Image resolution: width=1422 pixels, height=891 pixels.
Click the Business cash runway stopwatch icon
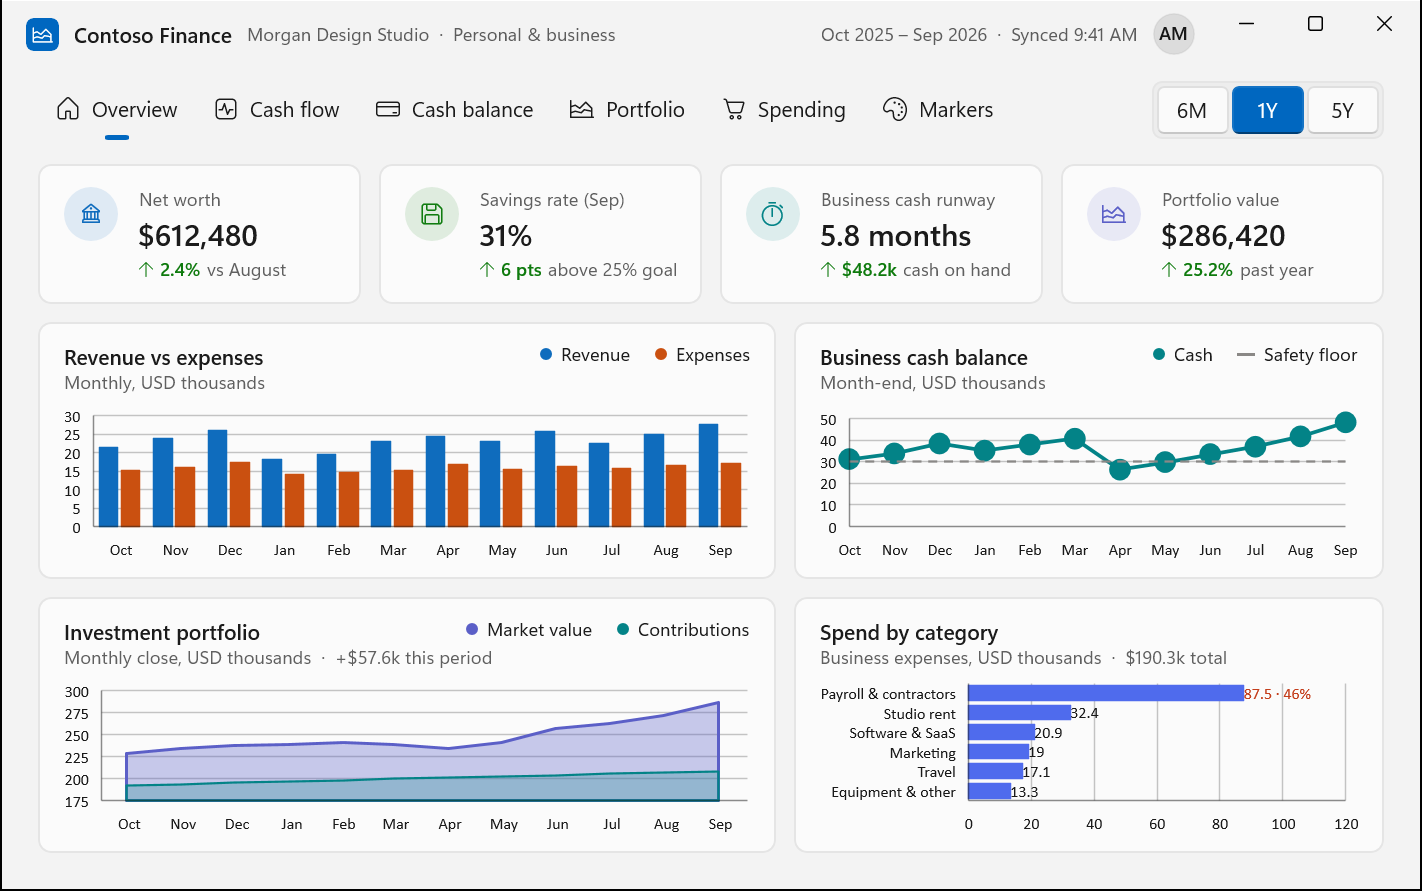(773, 214)
